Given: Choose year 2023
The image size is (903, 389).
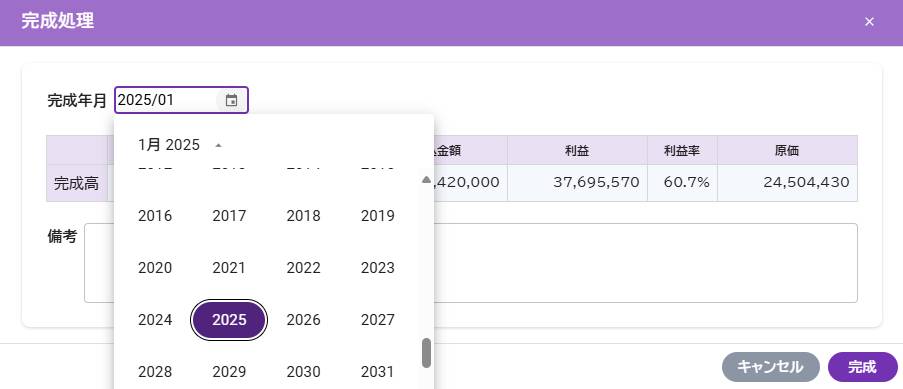Looking at the screenshot, I should (378, 268).
